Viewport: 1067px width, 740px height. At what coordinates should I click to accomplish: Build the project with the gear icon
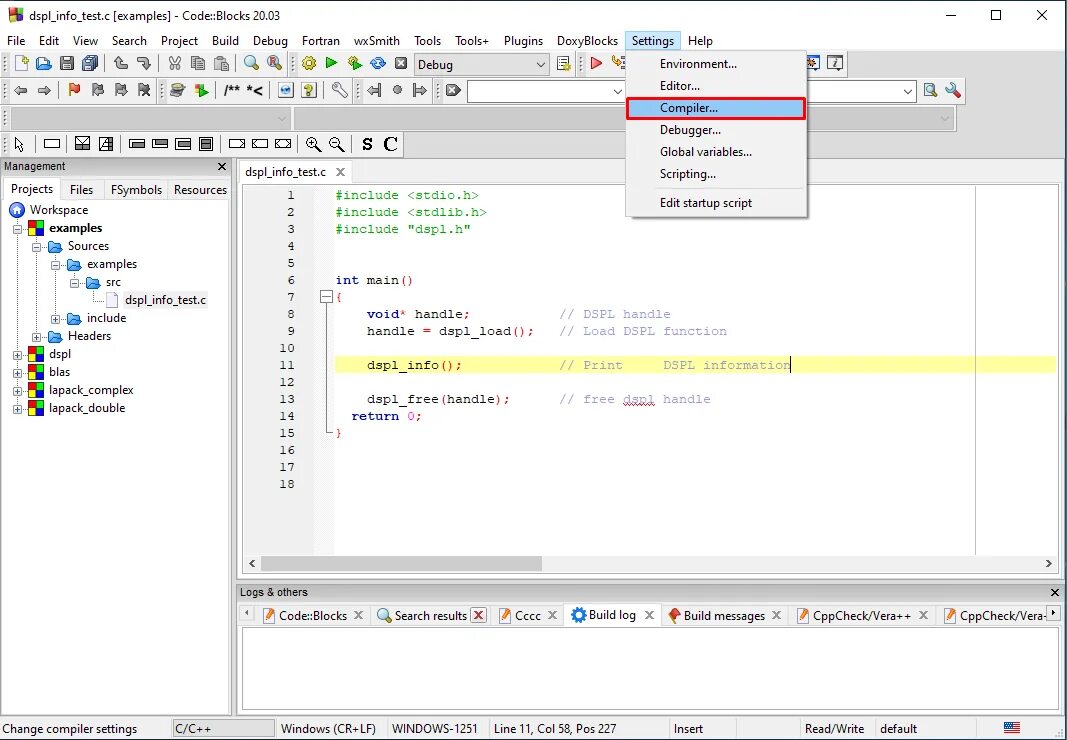coord(309,63)
